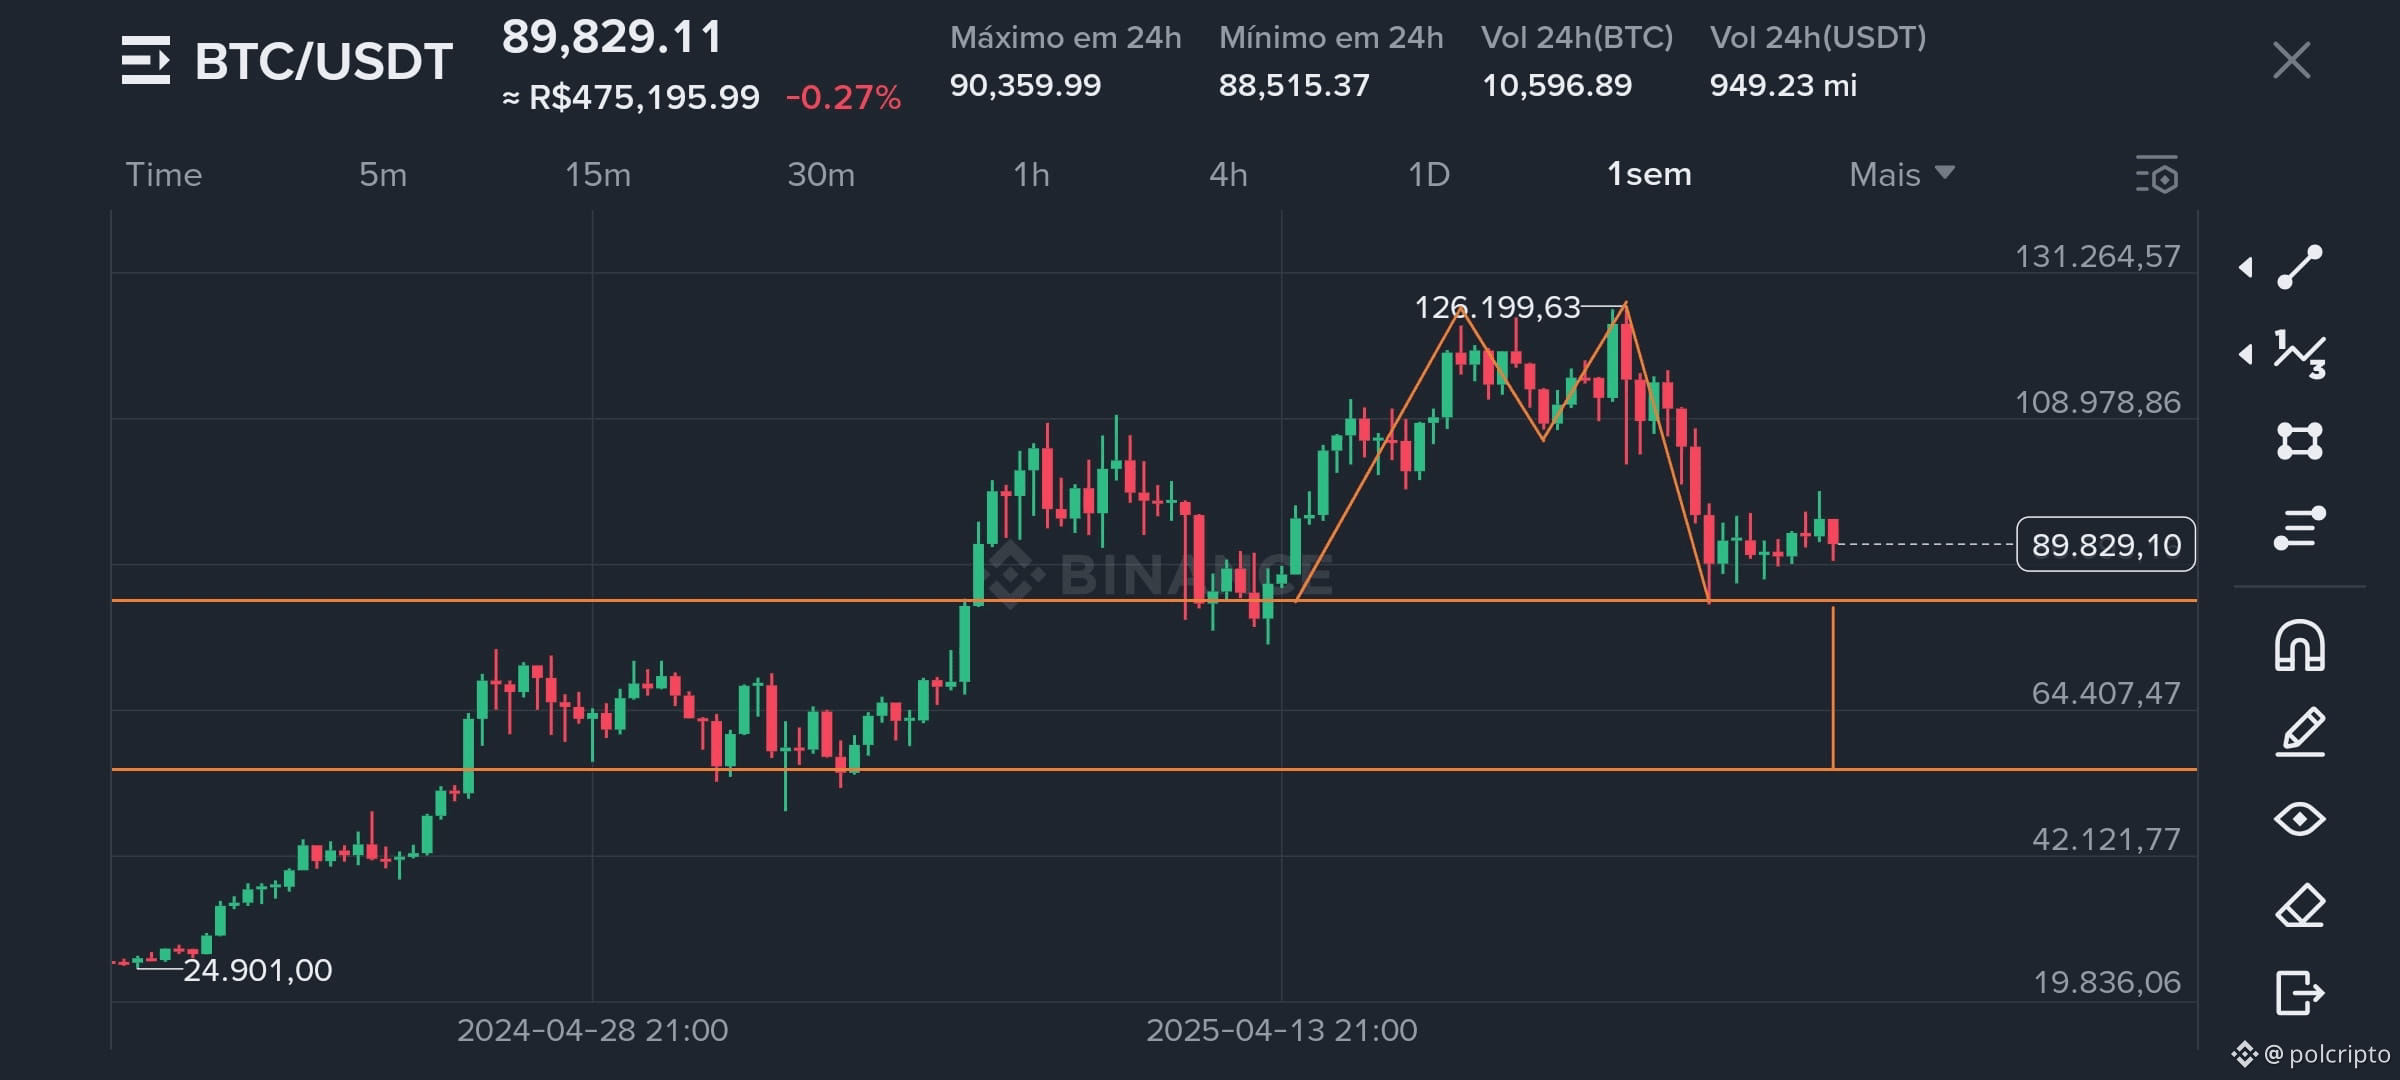The width and height of the screenshot is (2400, 1080).
Task: Open the chart indicator settings icon
Action: tap(2157, 174)
